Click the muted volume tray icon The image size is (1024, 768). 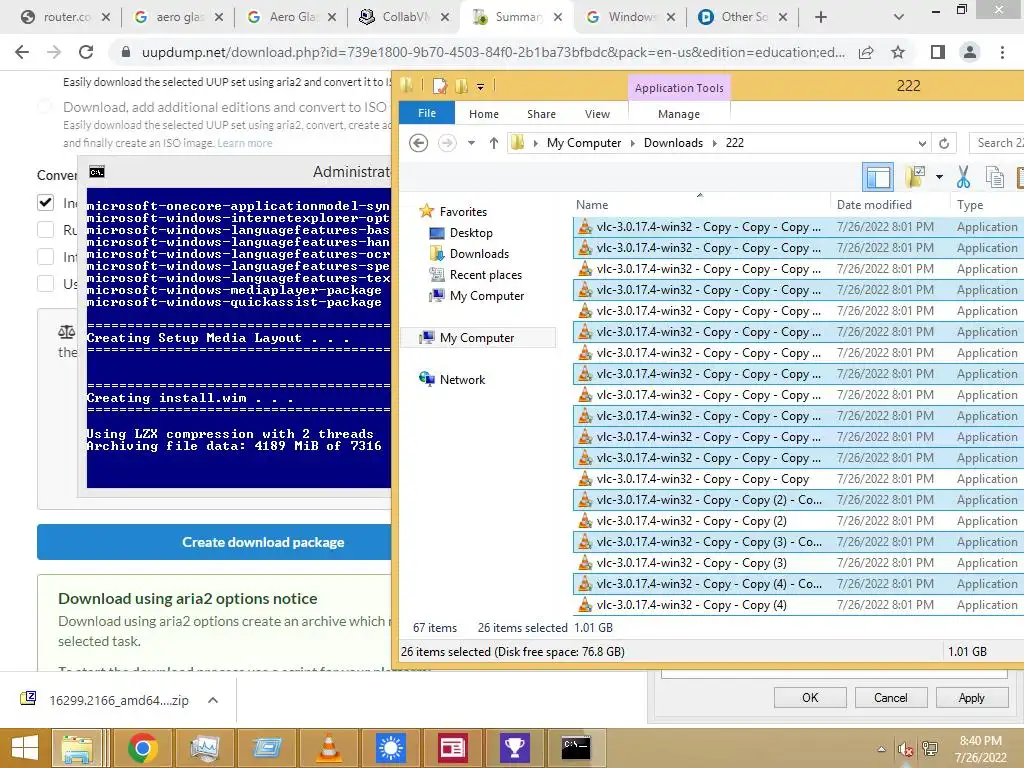tap(905, 750)
